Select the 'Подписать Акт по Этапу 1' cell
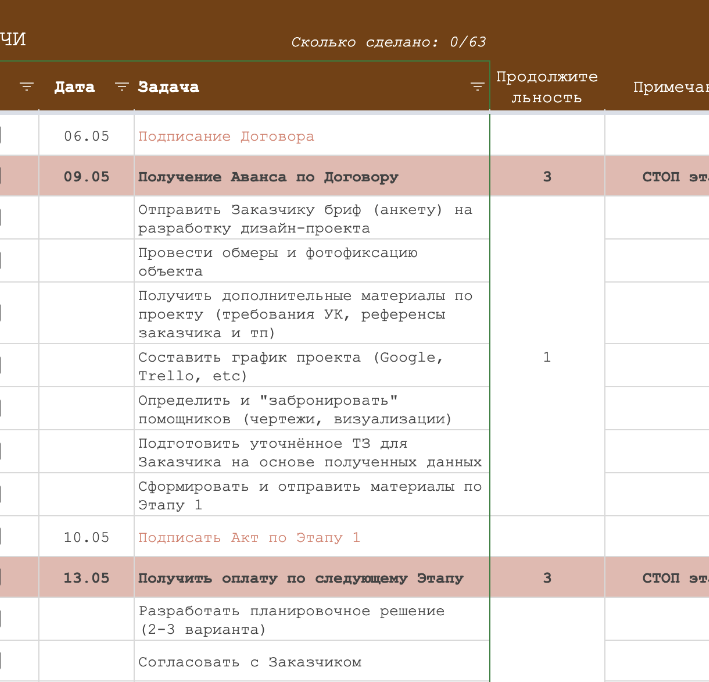The width and height of the screenshot is (709, 682). point(249,537)
